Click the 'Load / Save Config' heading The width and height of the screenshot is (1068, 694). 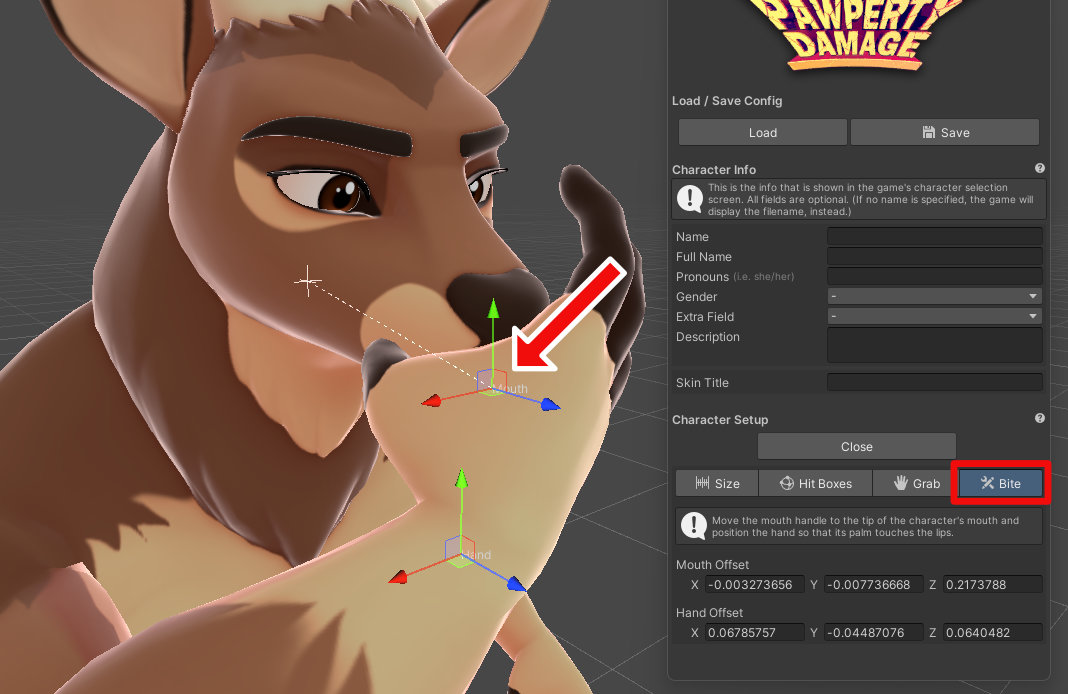727,101
